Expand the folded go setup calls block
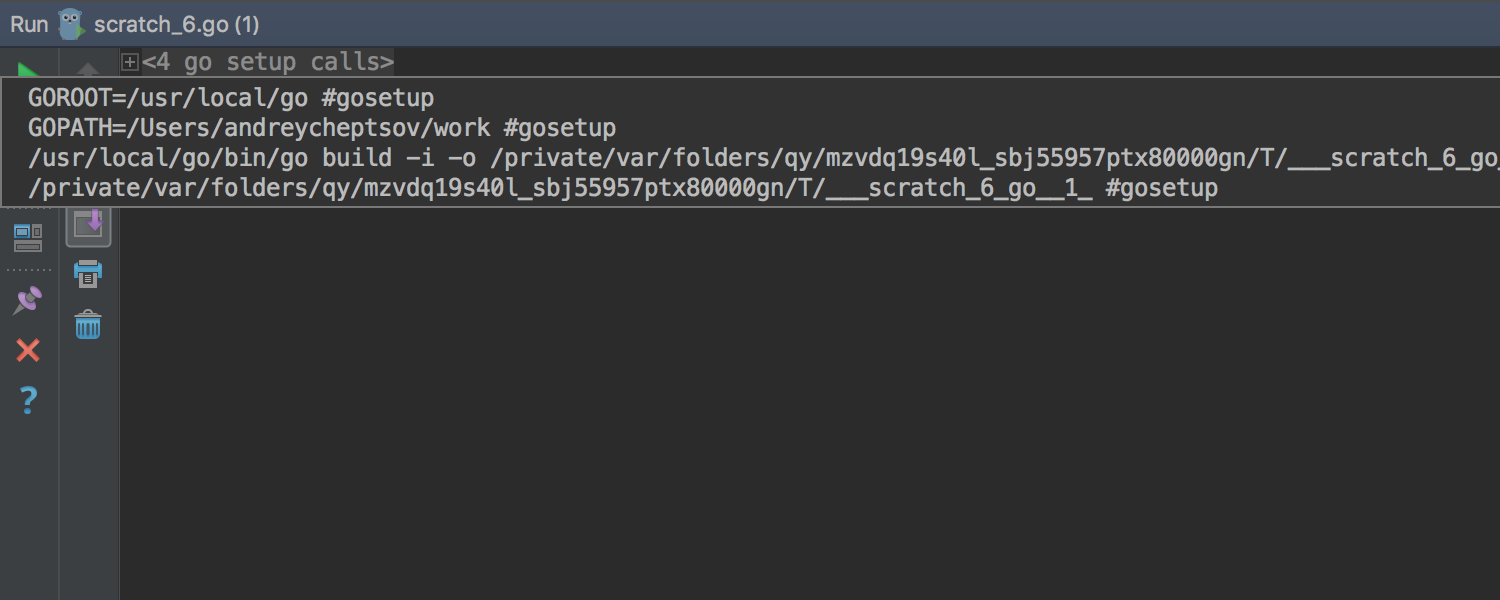This screenshot has height=600, width=1500. 129,63
